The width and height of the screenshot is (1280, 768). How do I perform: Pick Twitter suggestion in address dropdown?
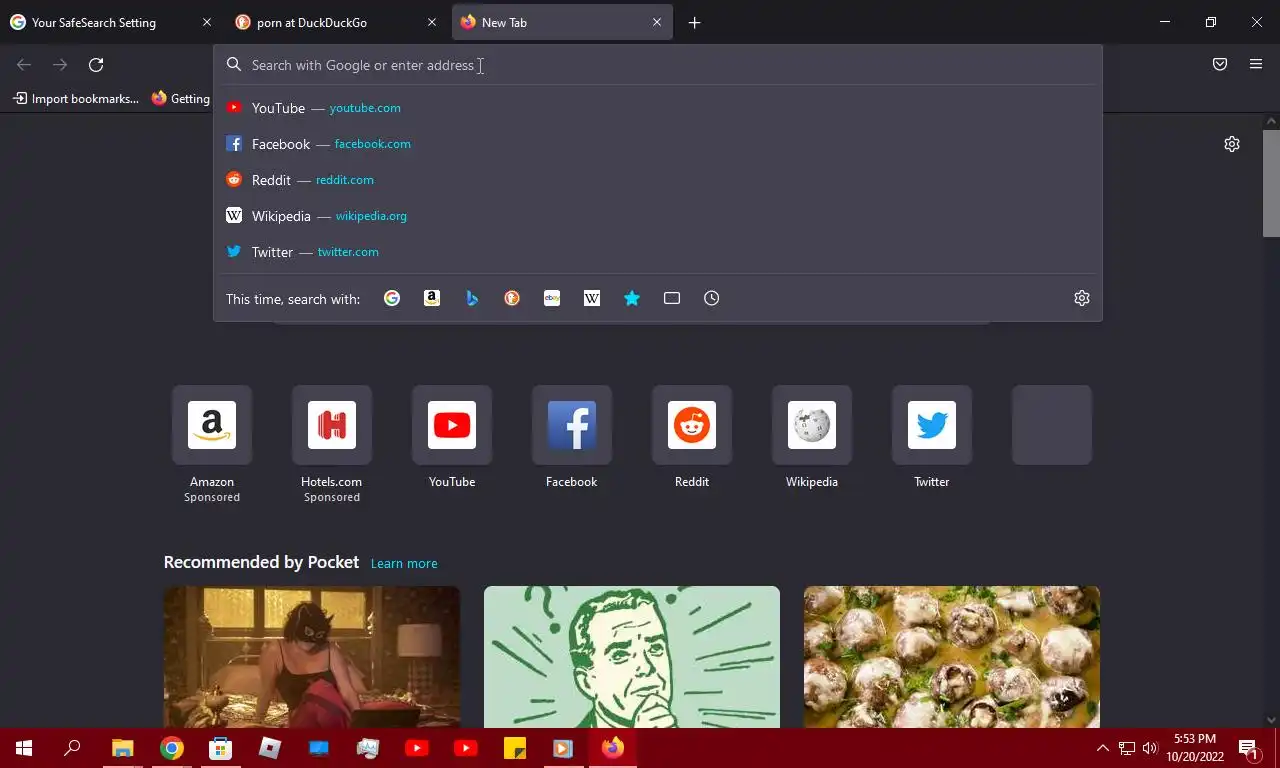pyautogui.click(x=658, y=252)
